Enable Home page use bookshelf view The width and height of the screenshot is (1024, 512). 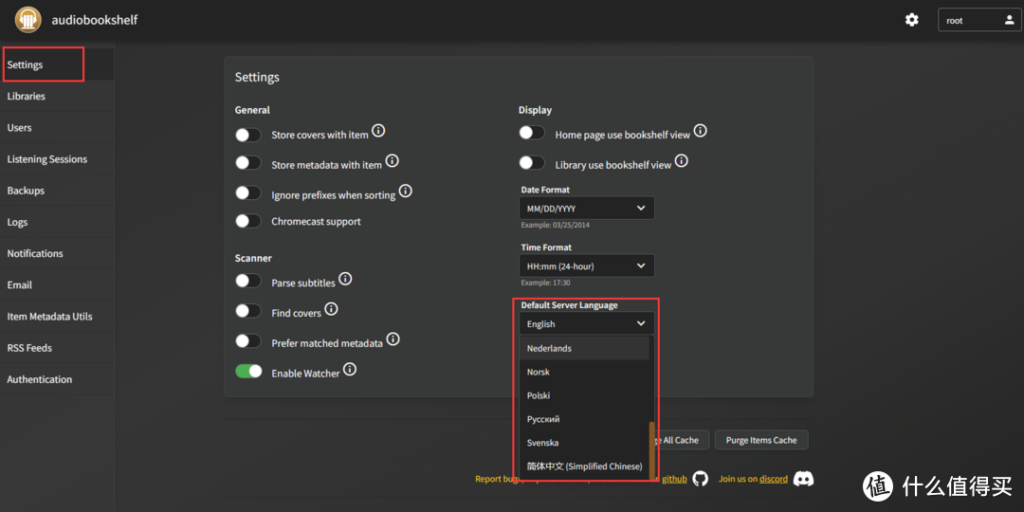point(532,133)
